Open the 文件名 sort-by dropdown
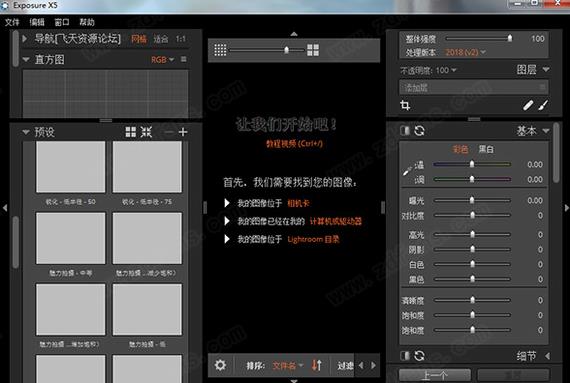The width and height of the screenshot is (570, 383). click(288, 366)
